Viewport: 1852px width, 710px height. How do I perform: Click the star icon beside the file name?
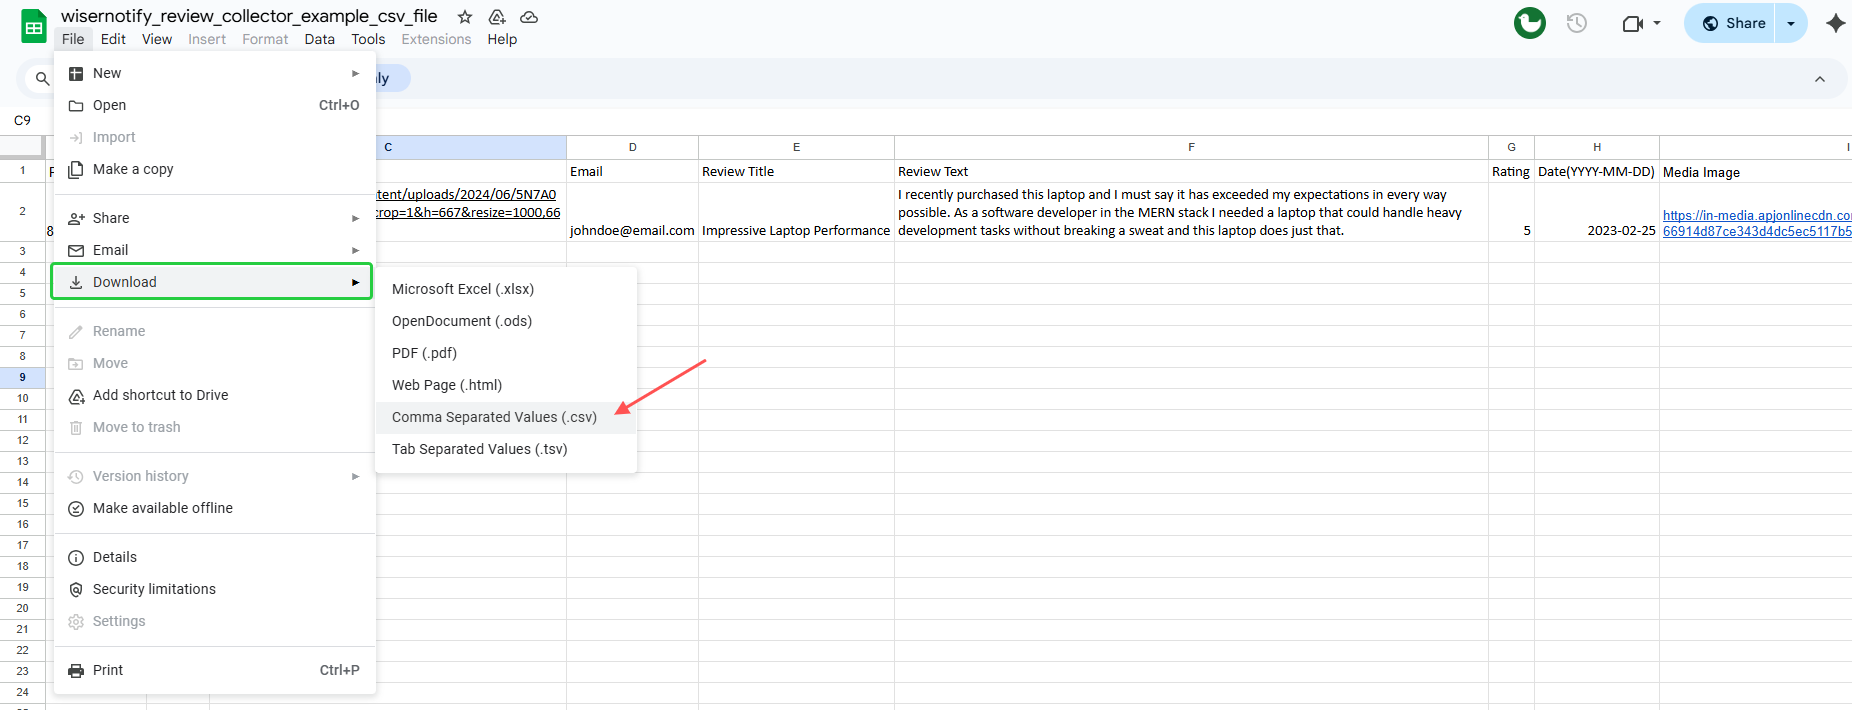[x=465, y=17]
